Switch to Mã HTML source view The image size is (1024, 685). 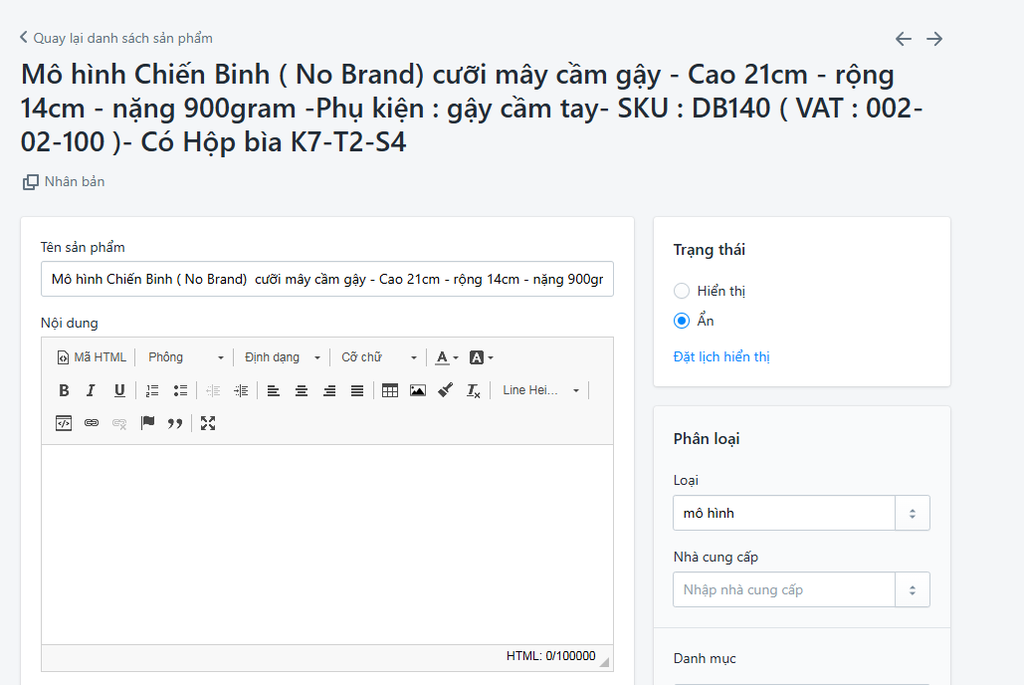pos(92,357)
